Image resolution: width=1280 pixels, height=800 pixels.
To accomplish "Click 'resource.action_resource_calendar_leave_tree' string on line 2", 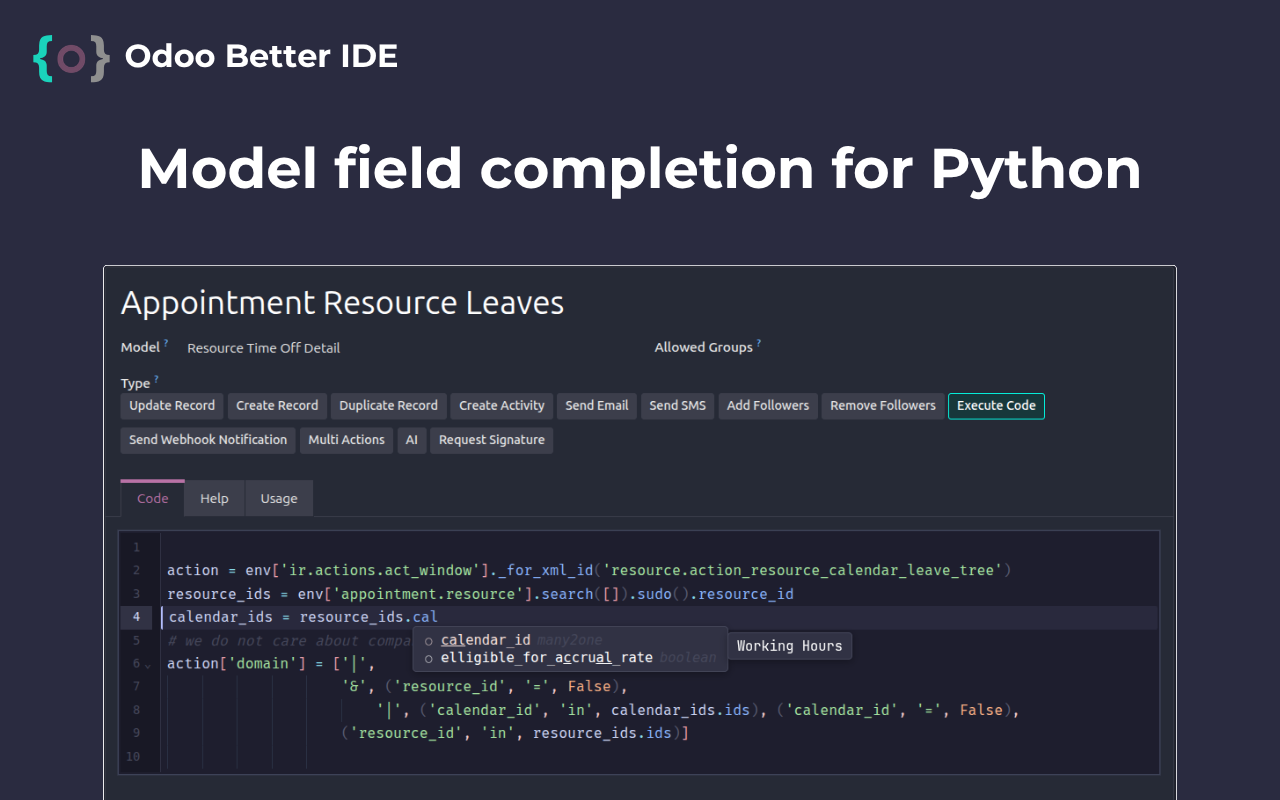I will (805, 570).
